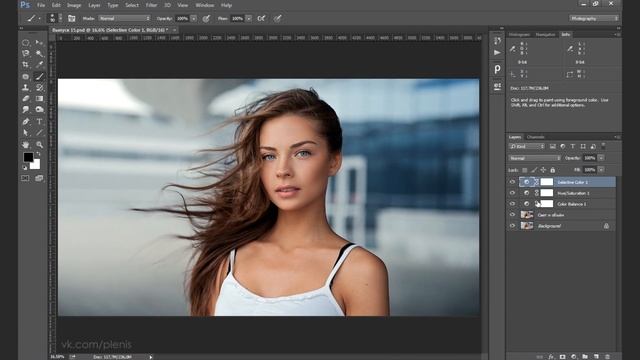Open the brush Mode dropdown
The image size is (640, 360).
(x=124, y=18)
